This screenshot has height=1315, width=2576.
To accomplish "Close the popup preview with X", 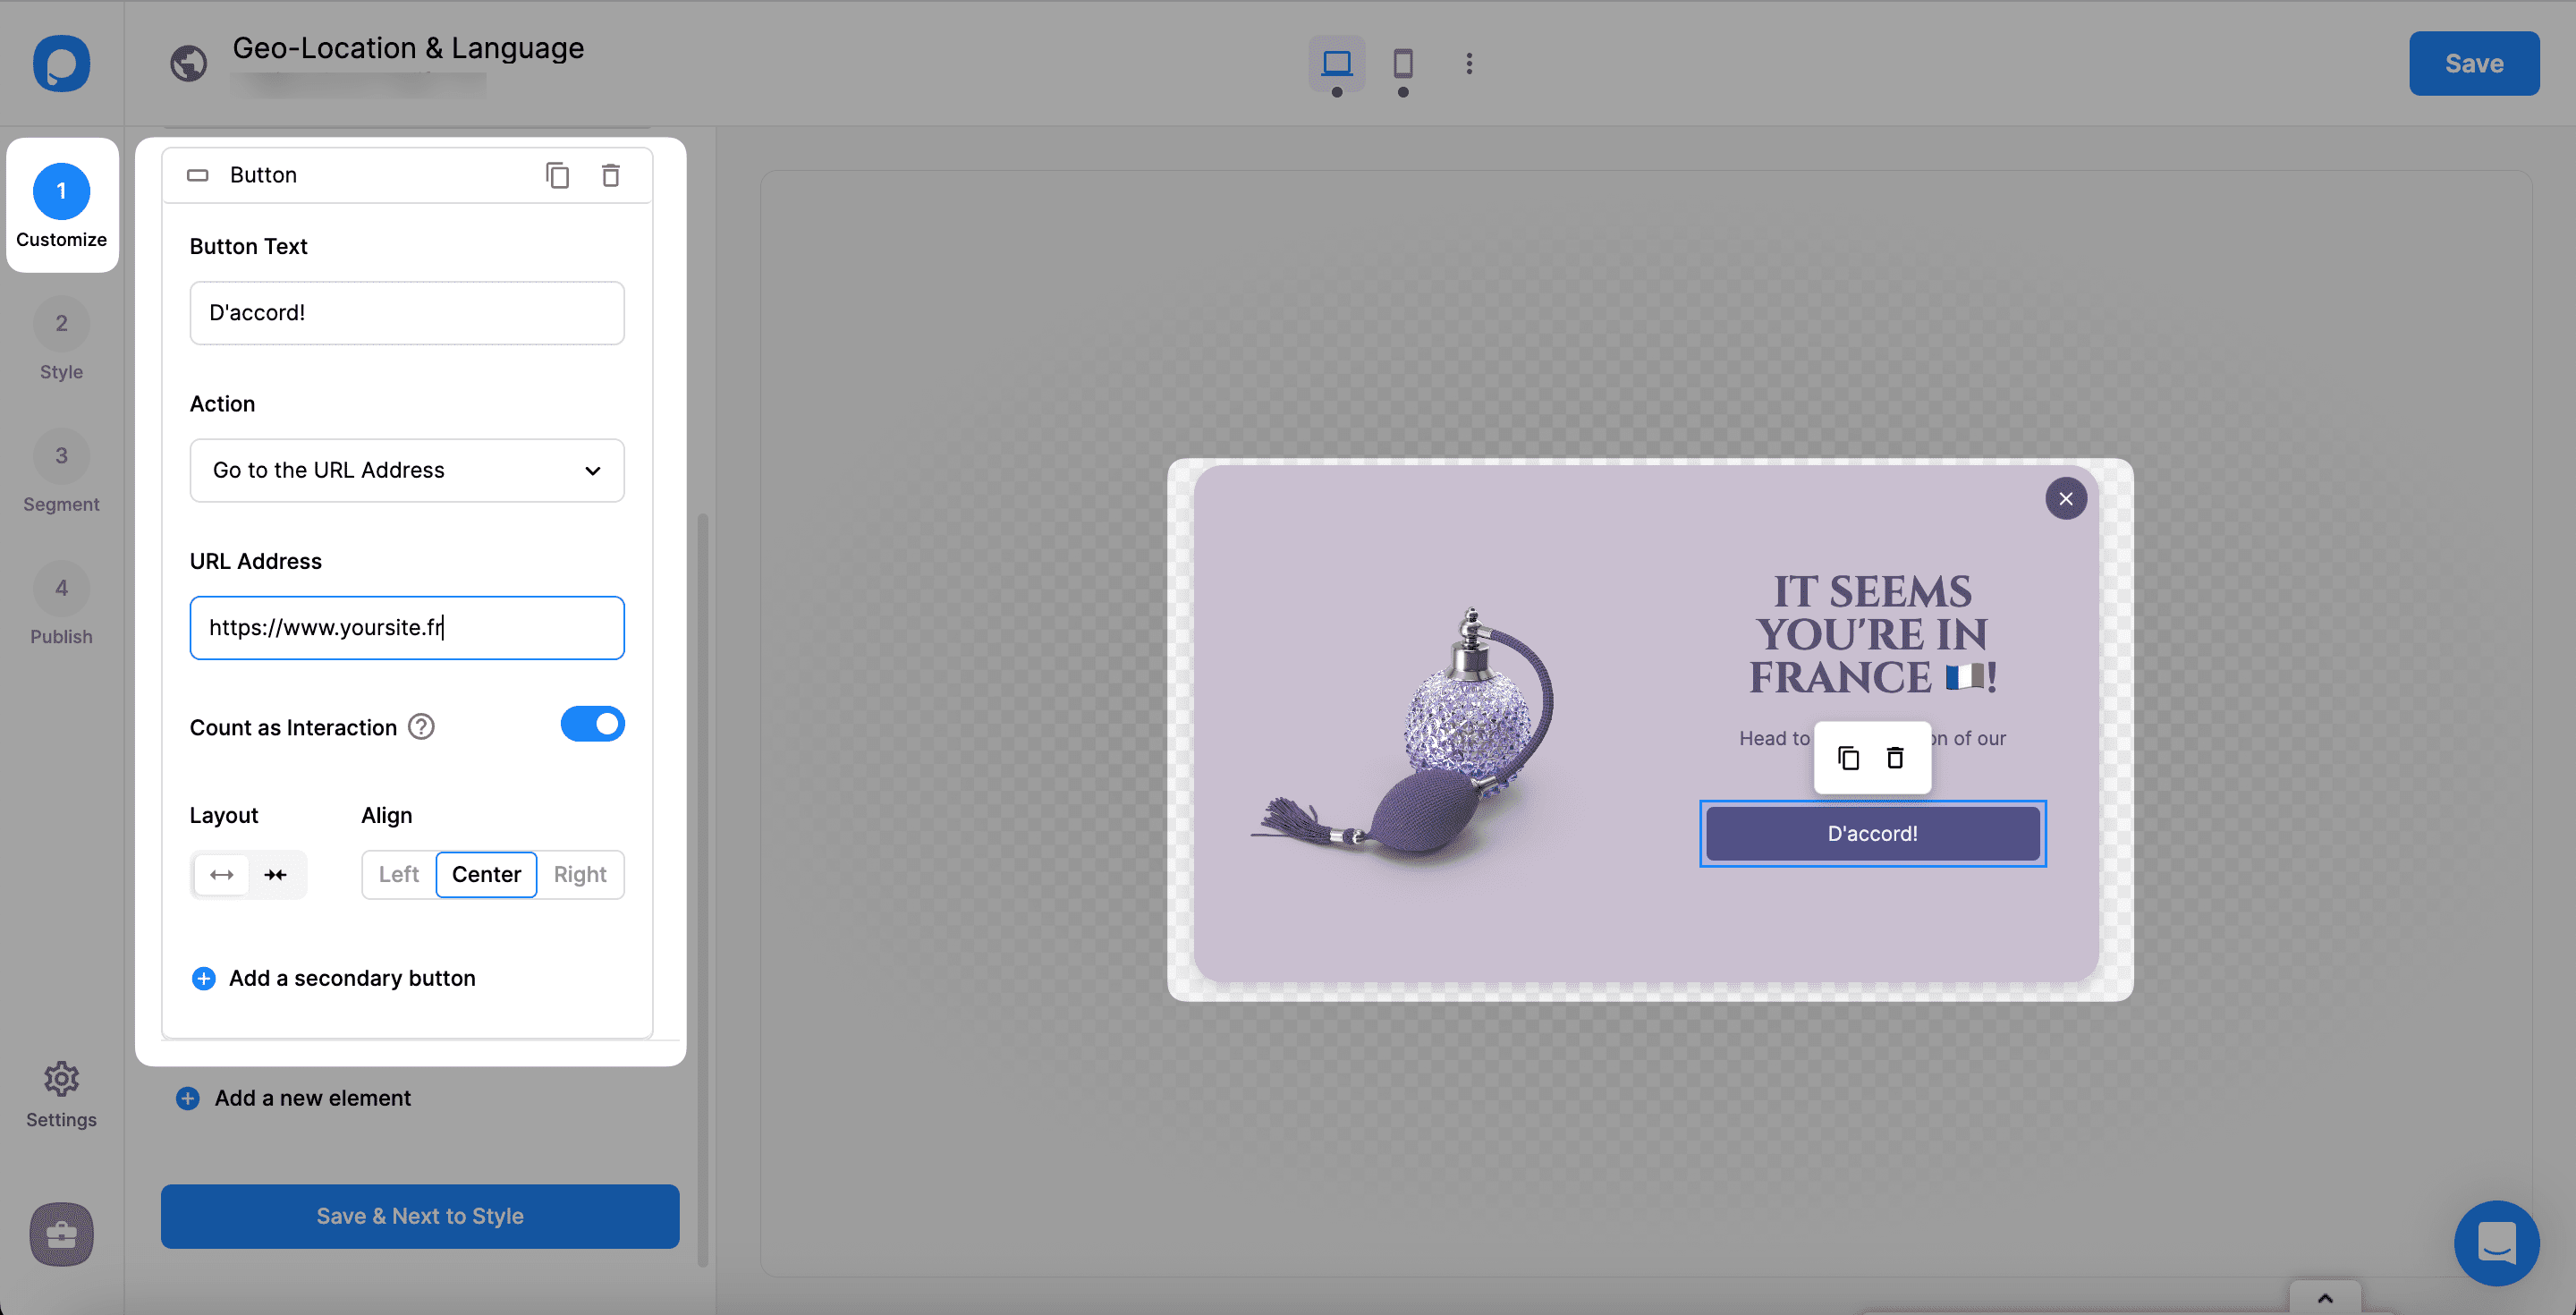I will 2065,499.
